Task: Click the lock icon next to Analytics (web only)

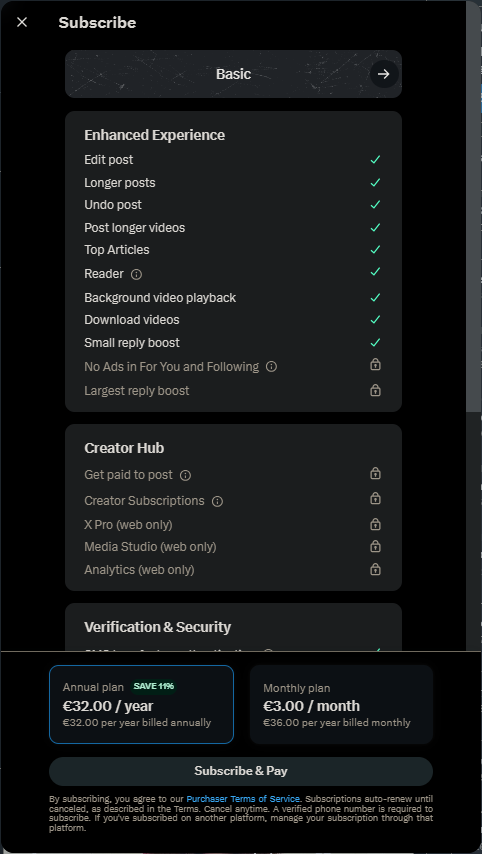Action: click(x=375, y=569)
